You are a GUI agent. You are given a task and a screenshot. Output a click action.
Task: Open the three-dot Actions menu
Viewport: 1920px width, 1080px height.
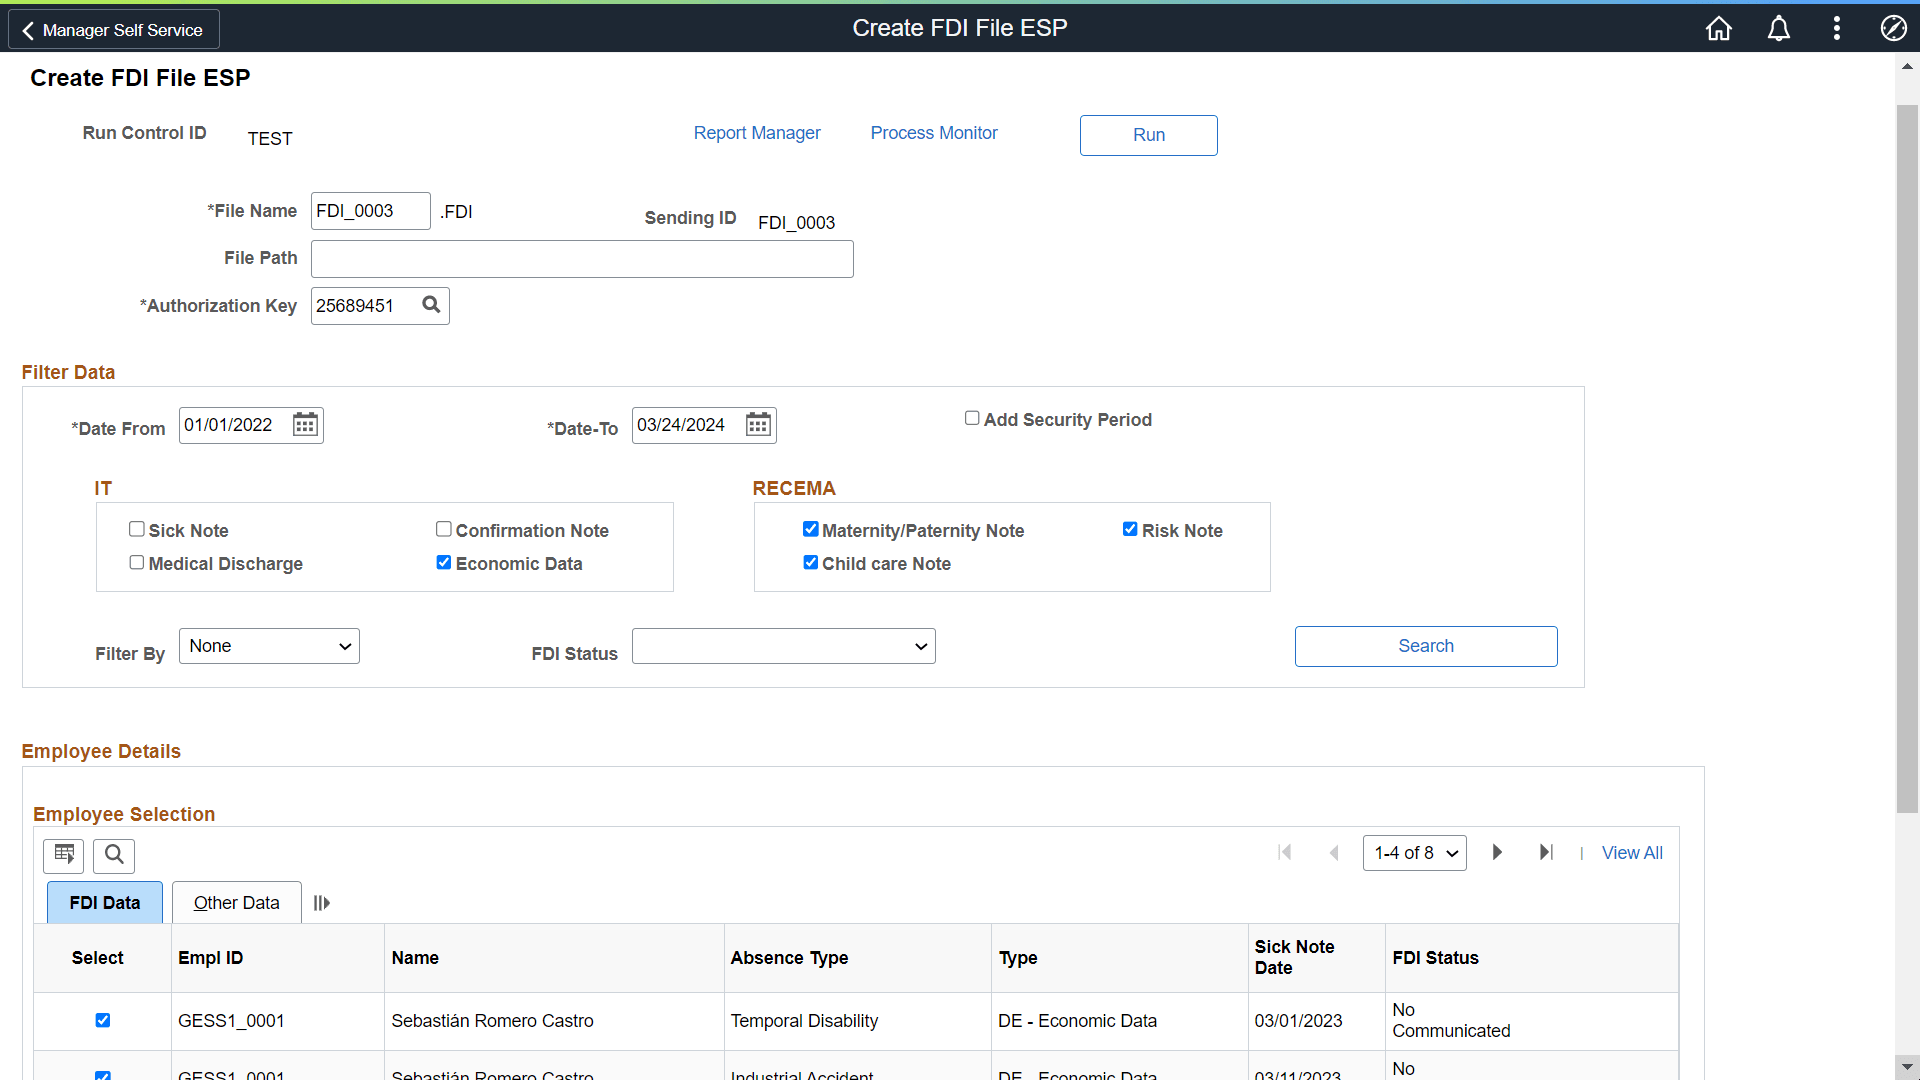pyautogui.click(x=1836, y=28)
